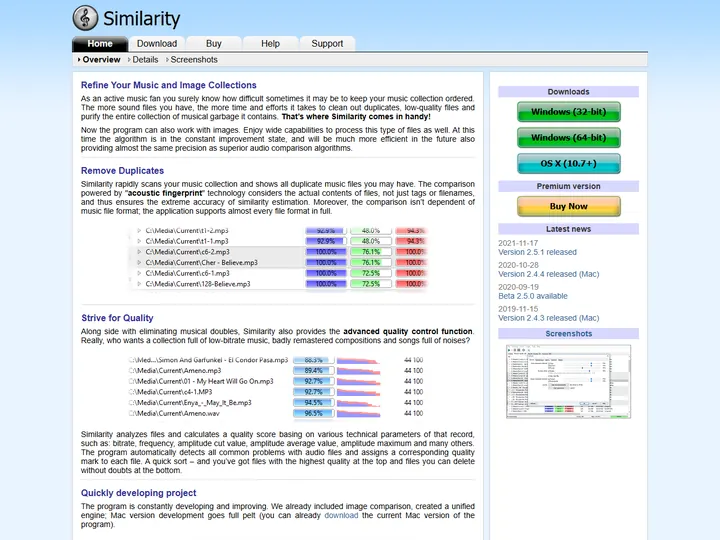Open the Version 2.5.1 released news
The height and width of the screenshot is (540, 720).
click(x=537, y=252)
